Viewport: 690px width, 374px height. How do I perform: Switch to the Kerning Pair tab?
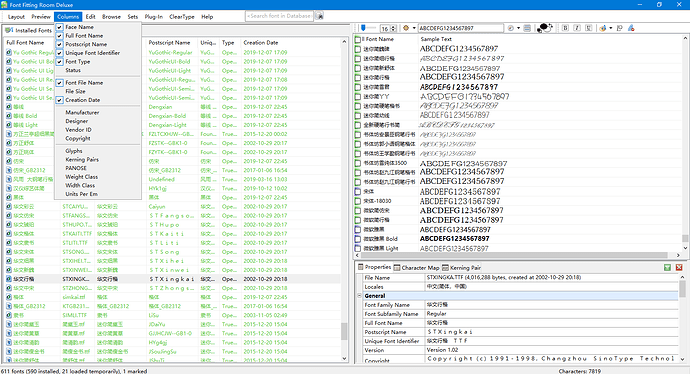click(x=462, y=268)
